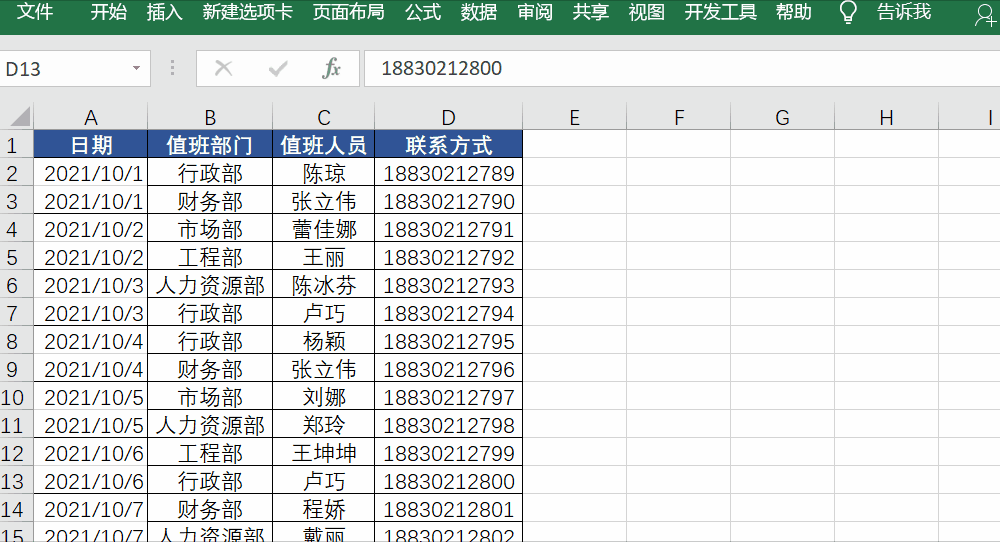This screenshot has width=1000, height=542.
Task: Select column A header
Action: click(91, 117)
